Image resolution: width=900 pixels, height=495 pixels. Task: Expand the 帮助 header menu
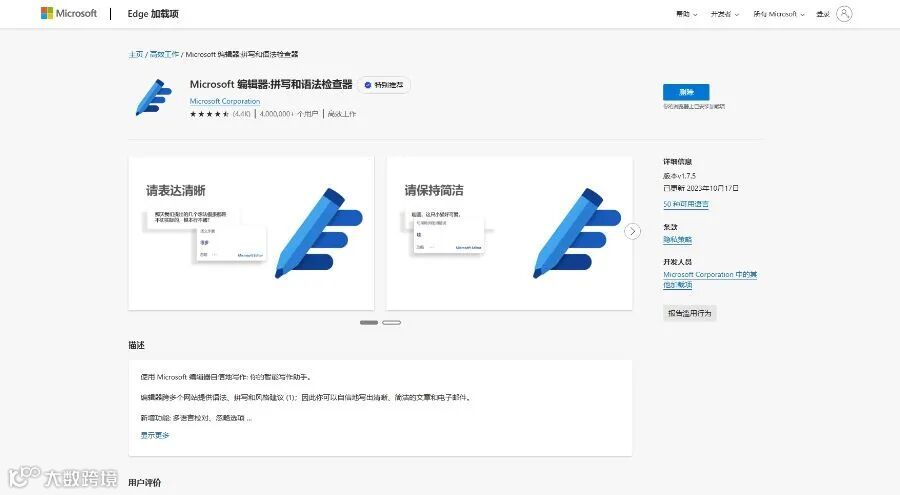click(686, 14)
